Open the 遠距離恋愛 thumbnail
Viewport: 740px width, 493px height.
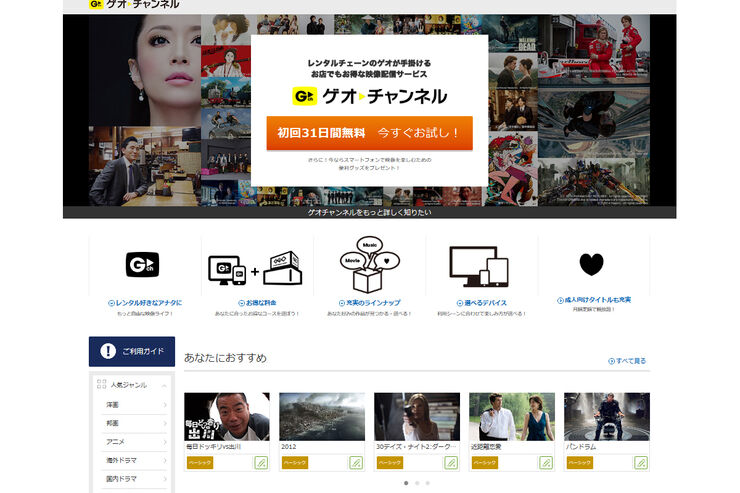(512, 417)
